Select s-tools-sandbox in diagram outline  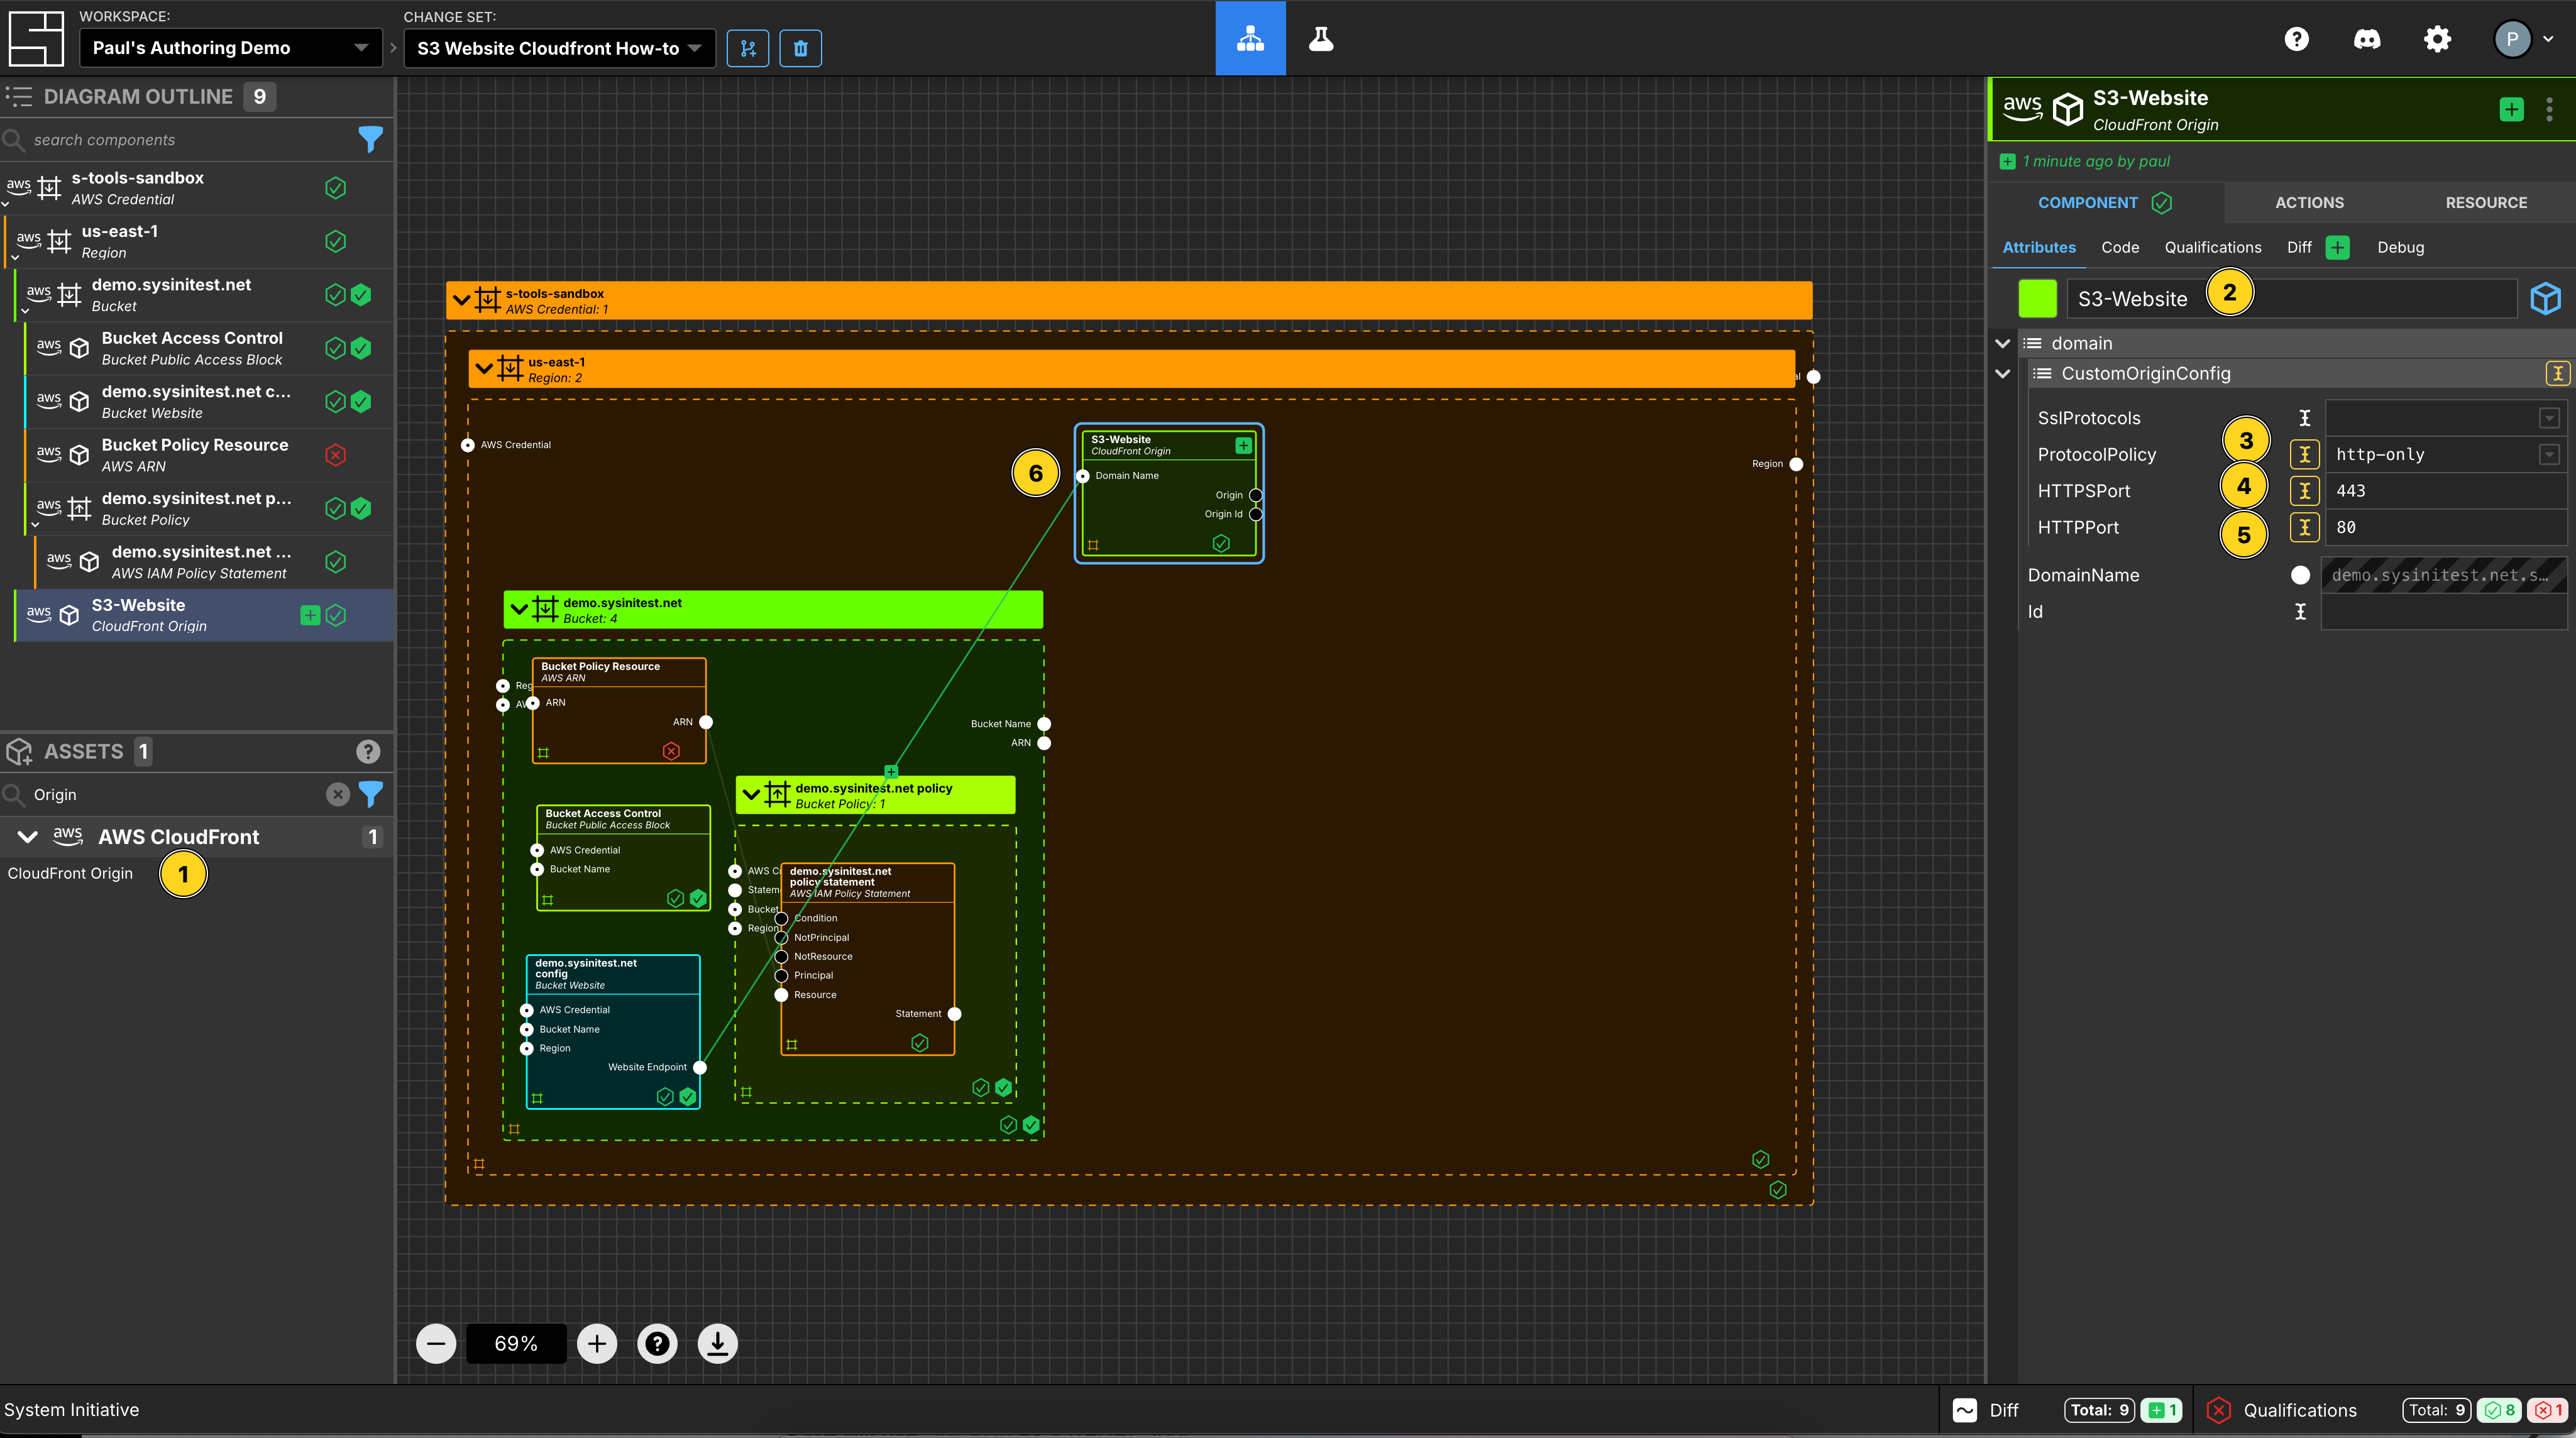197,188
